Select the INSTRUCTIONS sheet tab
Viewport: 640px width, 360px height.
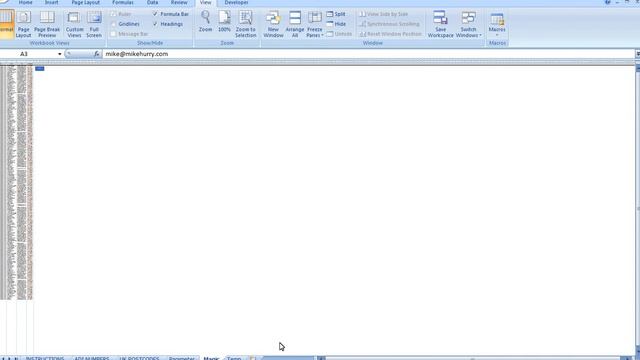45,358
